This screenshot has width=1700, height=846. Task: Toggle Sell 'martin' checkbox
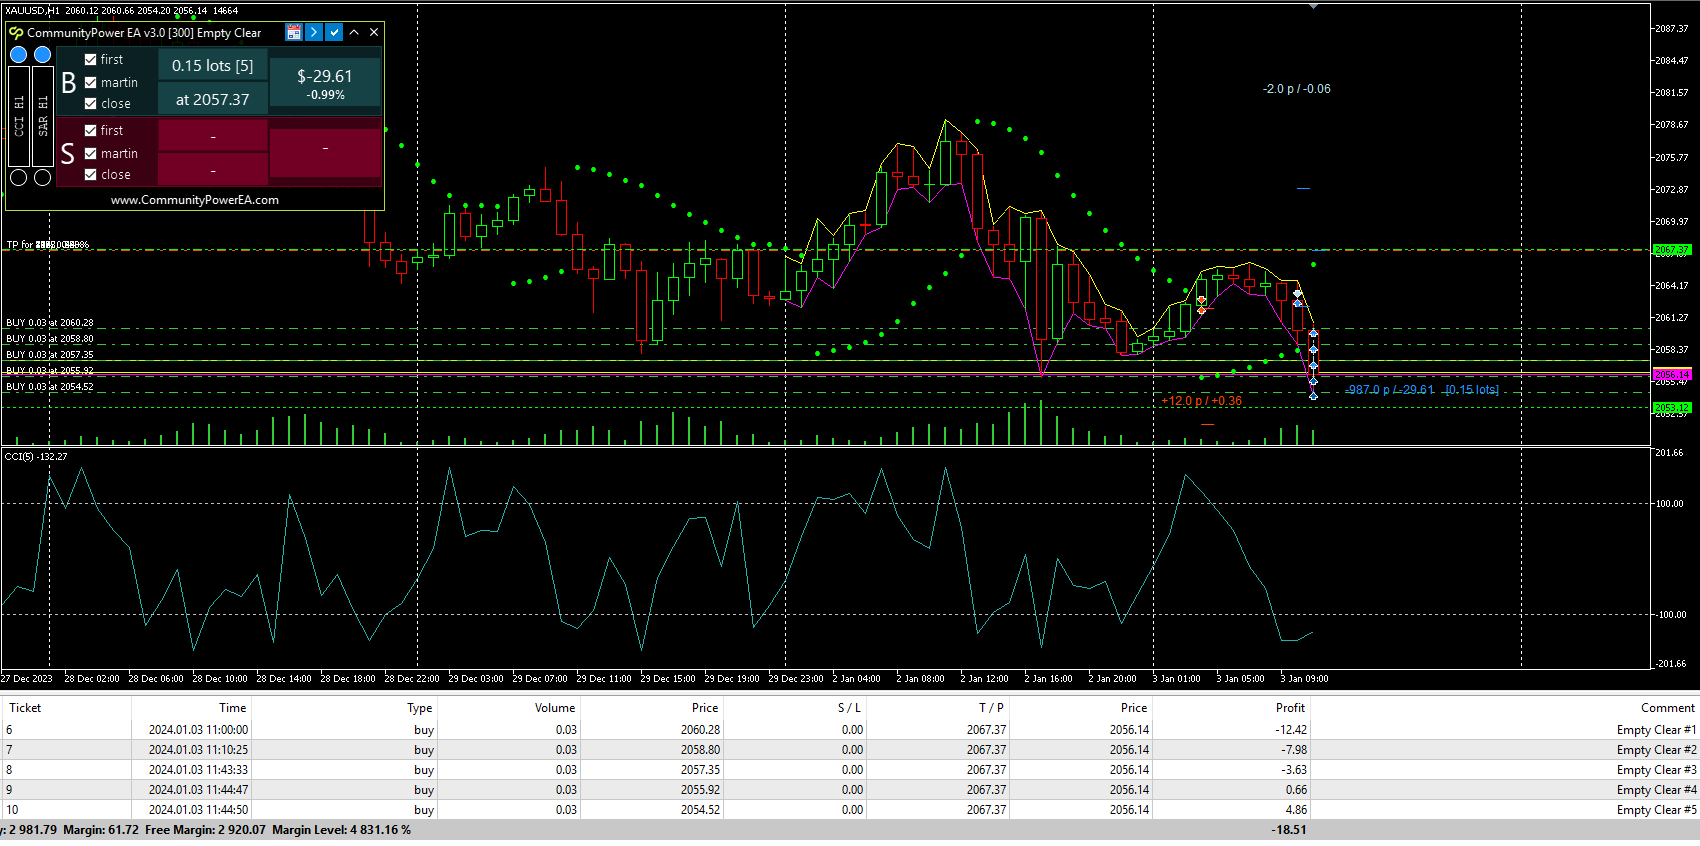pos(91,153)
